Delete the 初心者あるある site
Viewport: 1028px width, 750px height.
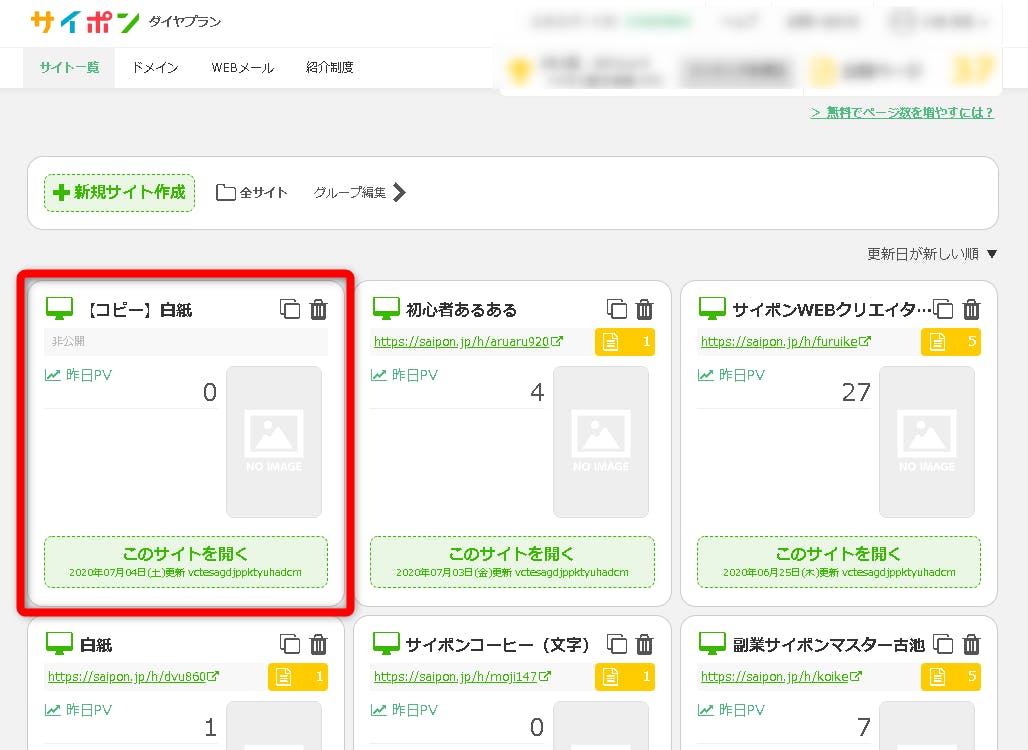(645, 309)
